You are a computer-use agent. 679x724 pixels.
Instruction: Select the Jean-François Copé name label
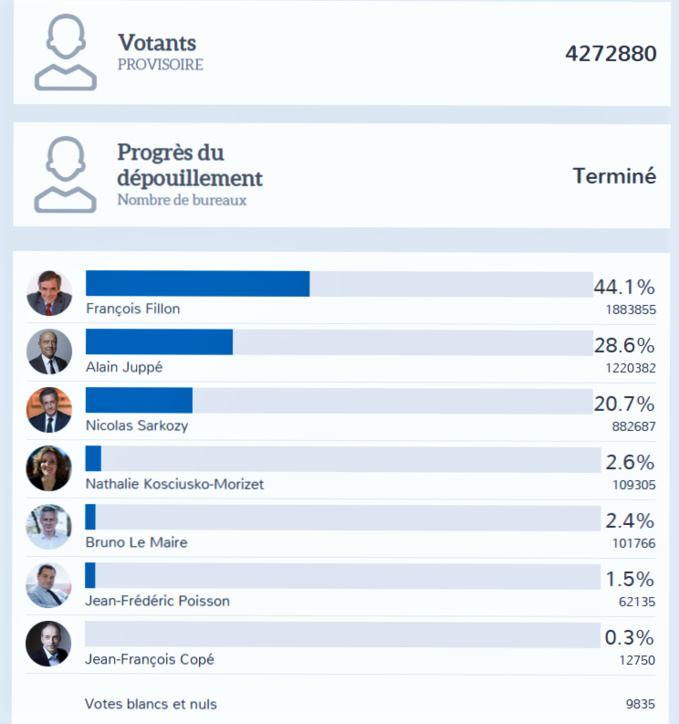click(150, 660)
